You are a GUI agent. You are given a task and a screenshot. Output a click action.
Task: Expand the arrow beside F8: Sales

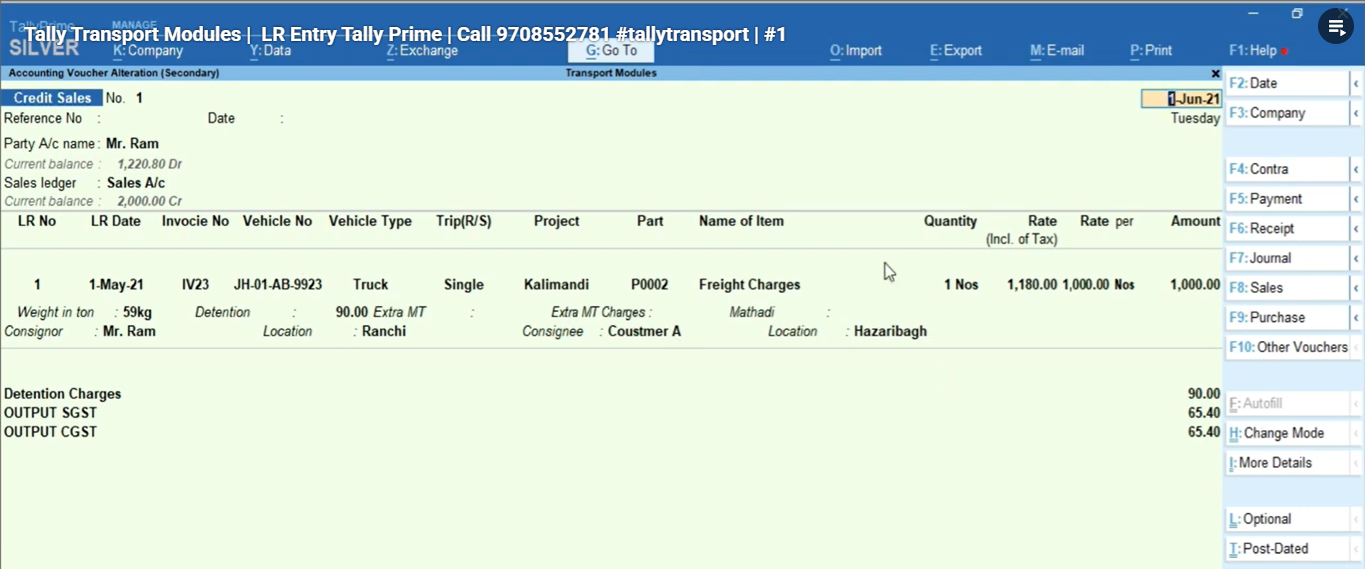pyautogui.click(x=1356, y=288)
